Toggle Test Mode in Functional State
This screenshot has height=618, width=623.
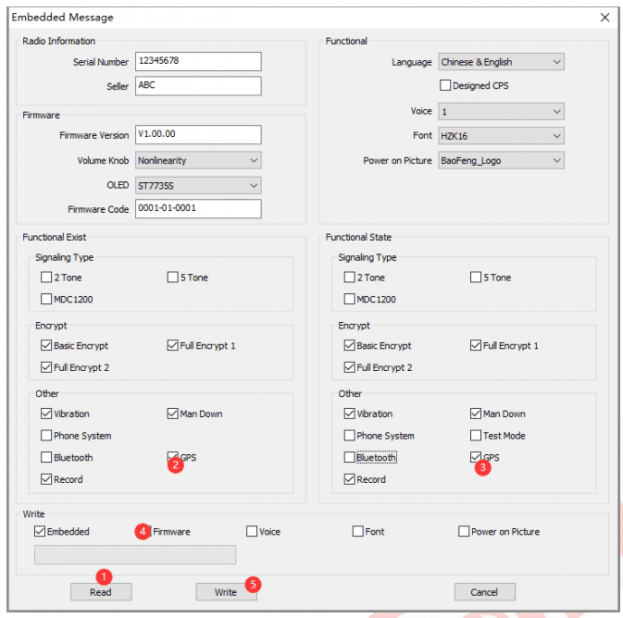pos(476,435)
